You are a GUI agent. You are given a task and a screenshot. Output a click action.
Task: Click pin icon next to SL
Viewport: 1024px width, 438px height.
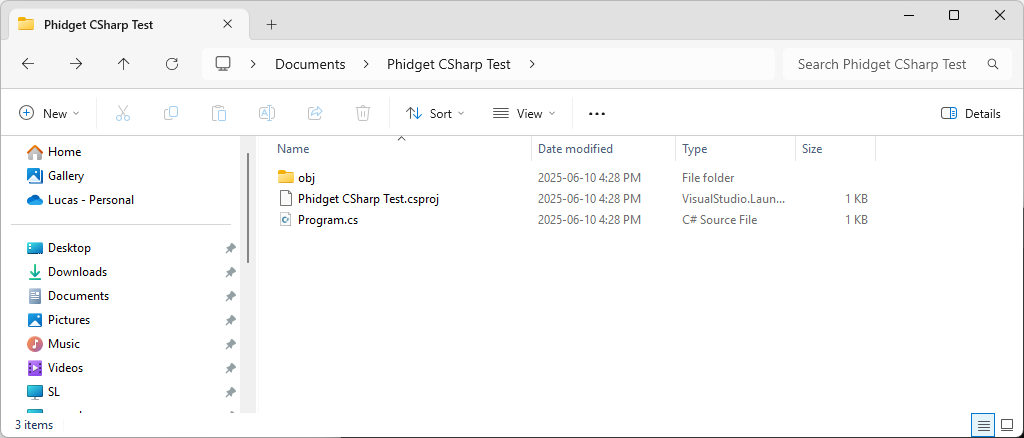point(230,392)
